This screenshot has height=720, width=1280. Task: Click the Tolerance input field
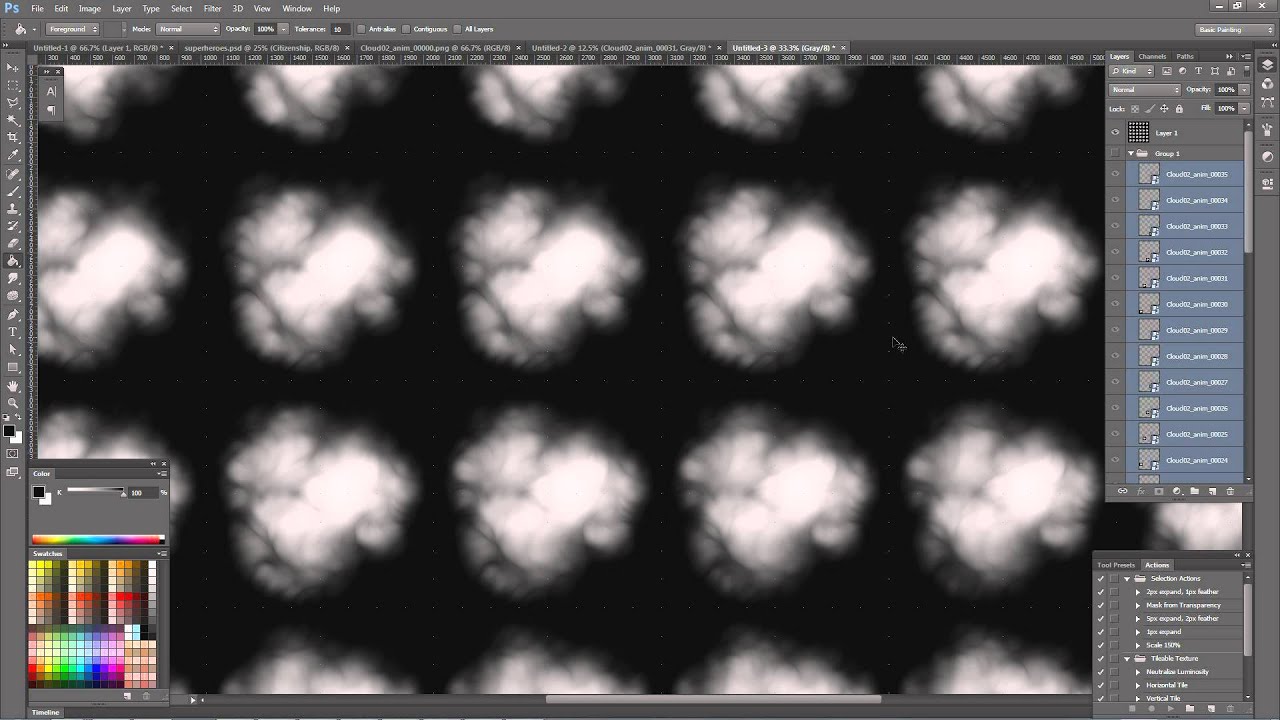[340, 29]
